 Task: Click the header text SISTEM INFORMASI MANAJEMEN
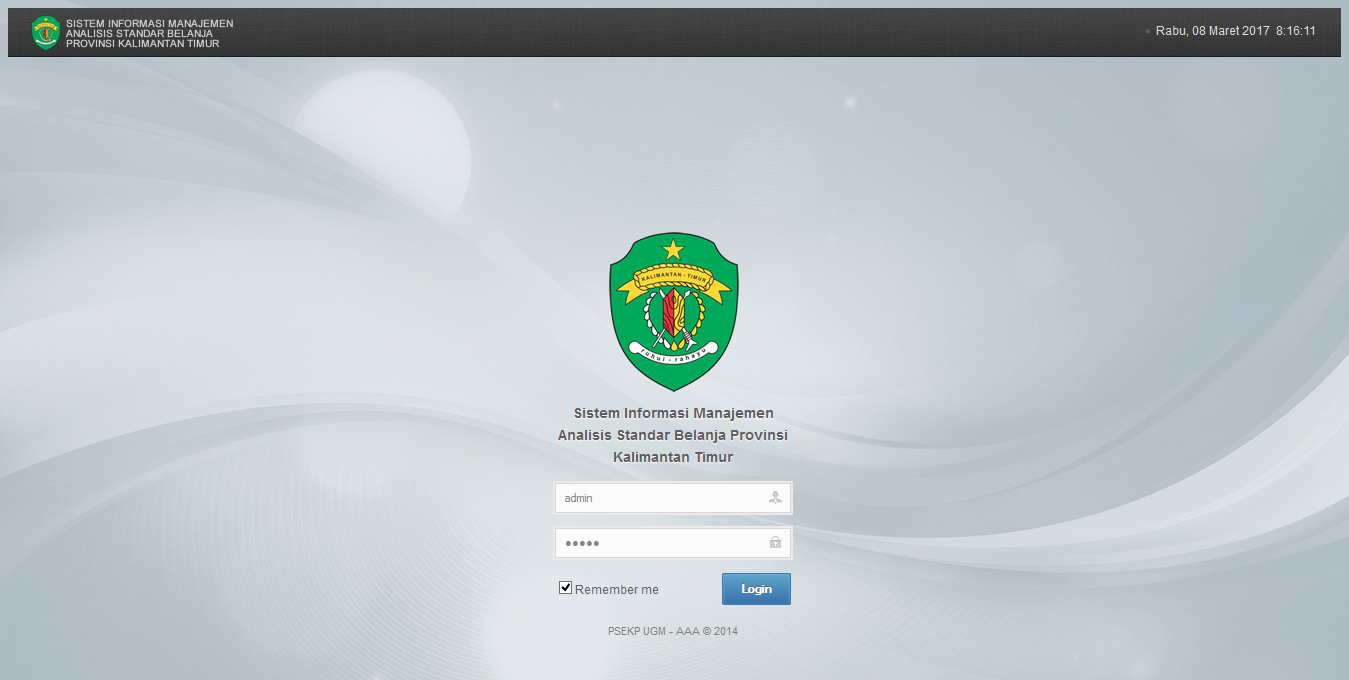[x=149, y=22]
